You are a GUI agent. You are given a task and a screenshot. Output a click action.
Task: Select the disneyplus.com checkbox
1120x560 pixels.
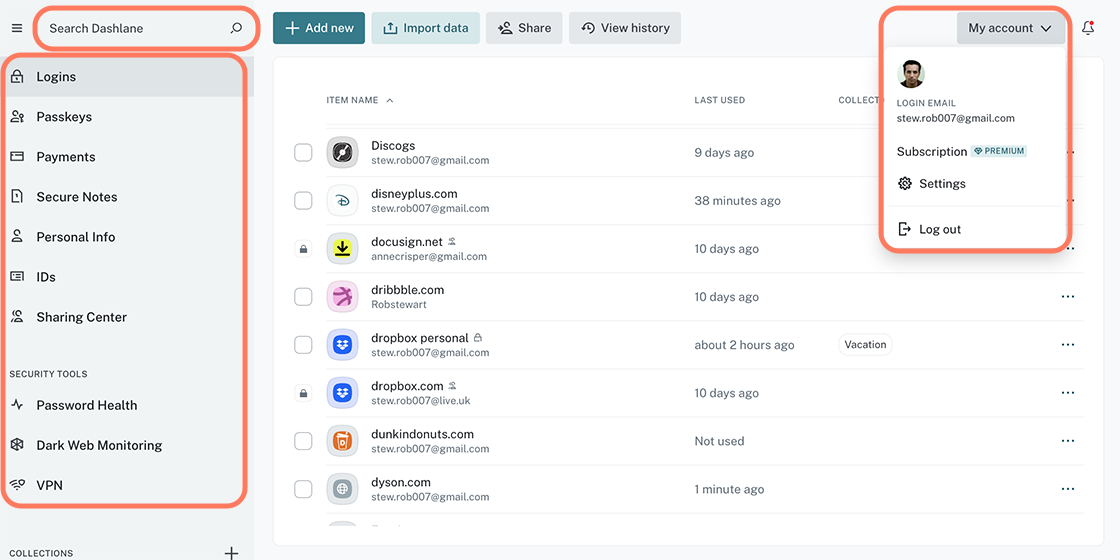pos(303,201)
